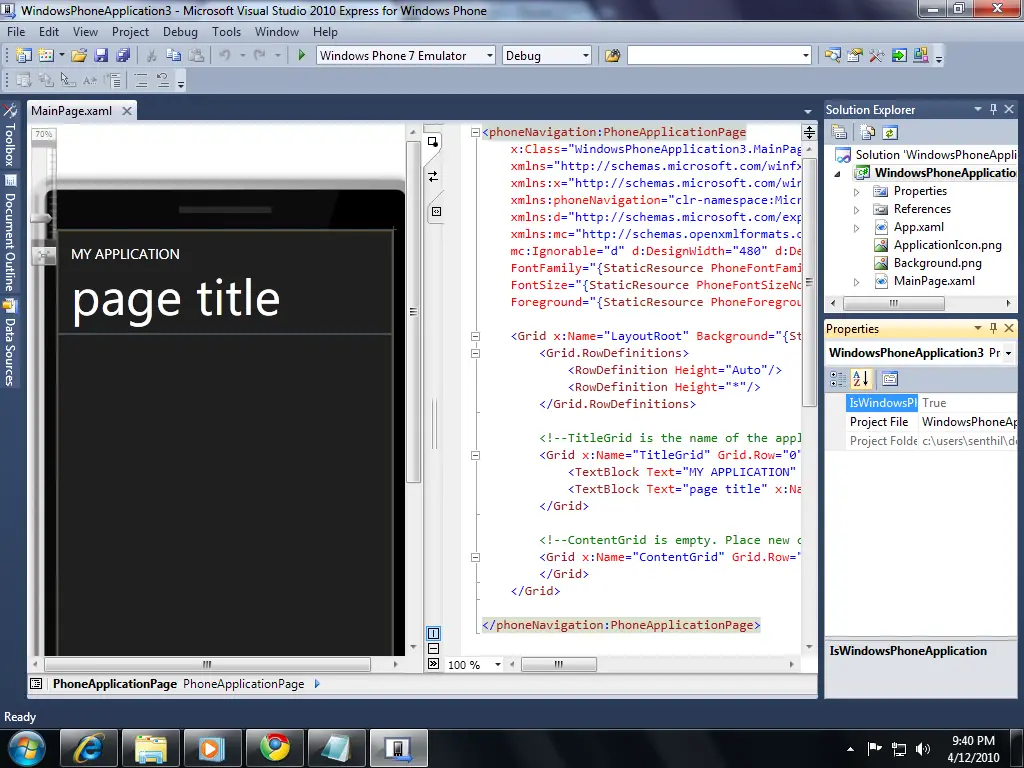
Task: Open the Windows Phone 7 Emulator dropdown
Action: pos(489,56)
